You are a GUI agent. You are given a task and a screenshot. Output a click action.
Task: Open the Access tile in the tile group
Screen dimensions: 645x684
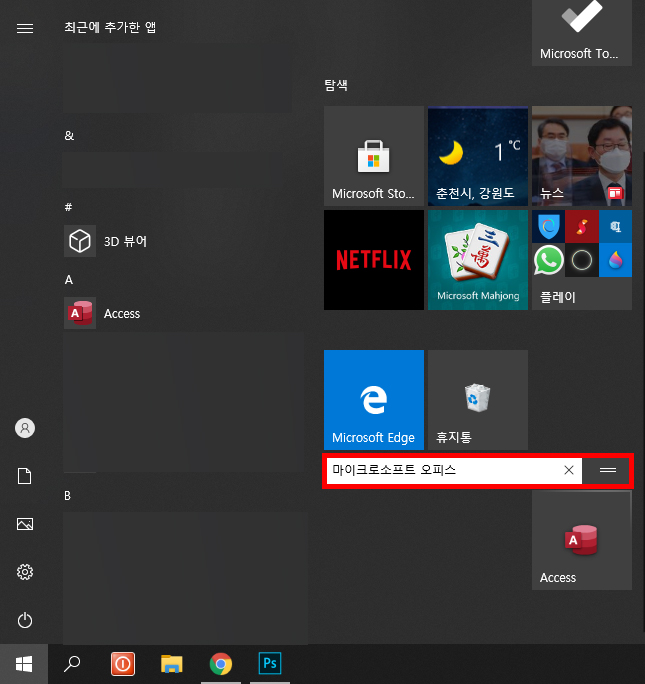point(582,540)
